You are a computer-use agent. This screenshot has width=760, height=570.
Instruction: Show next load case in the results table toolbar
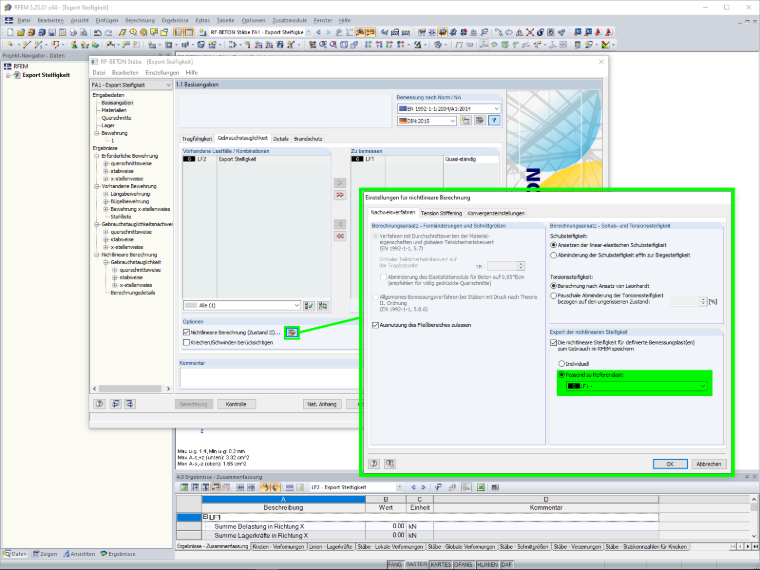click(423, 487)
